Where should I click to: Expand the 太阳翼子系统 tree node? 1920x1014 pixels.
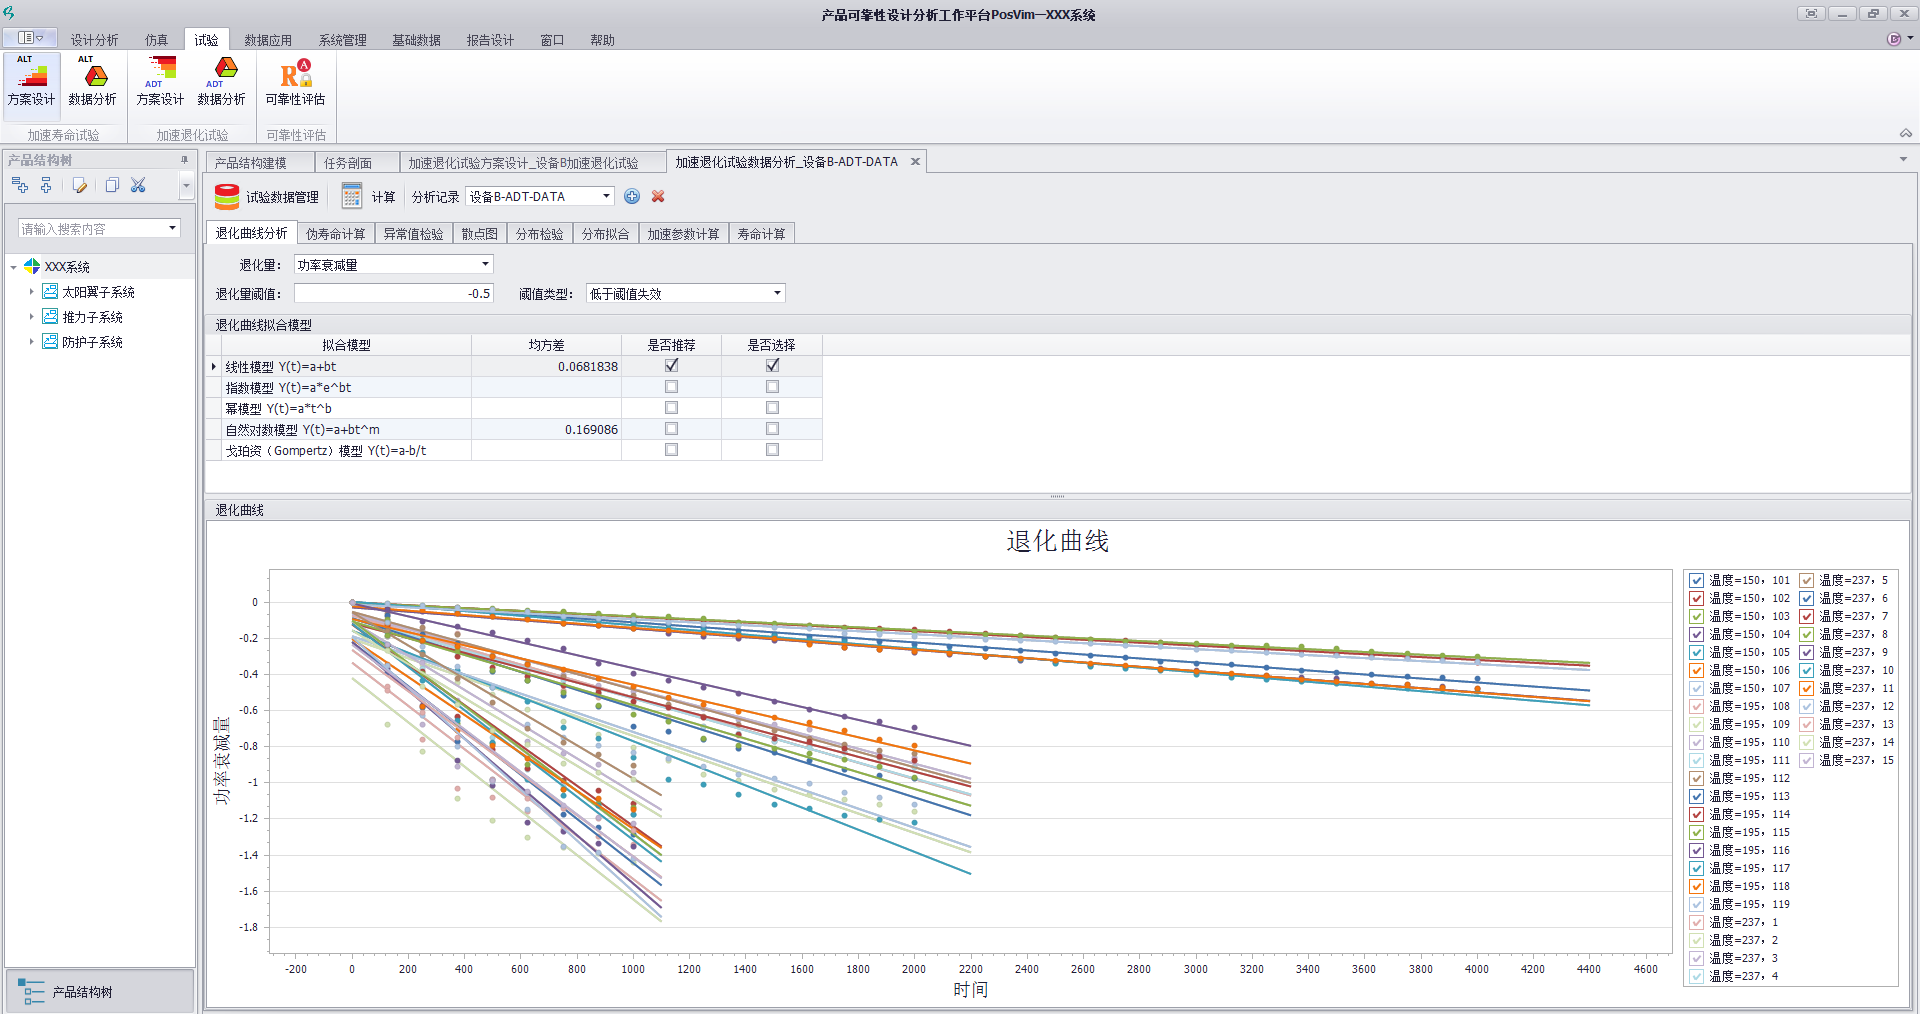(31, 292)
